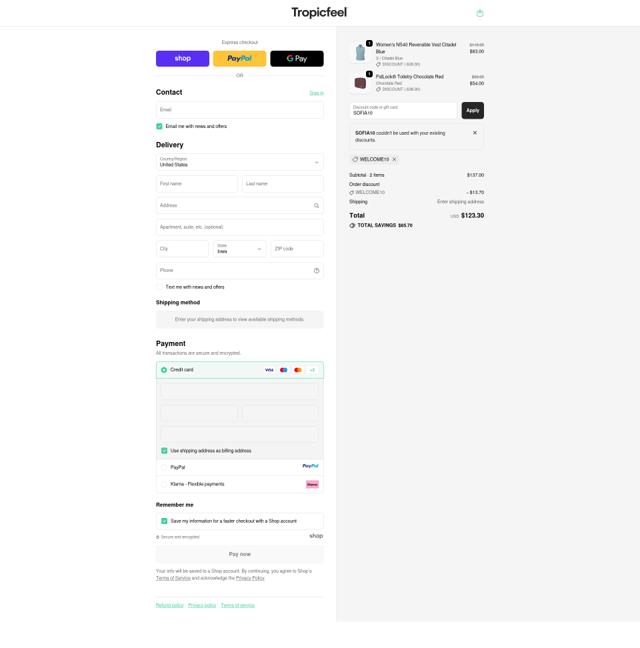Open the Country/Region dropdown
Image resolution: width=640 pixels, height=648 pixels.
(x=240, y=162)
